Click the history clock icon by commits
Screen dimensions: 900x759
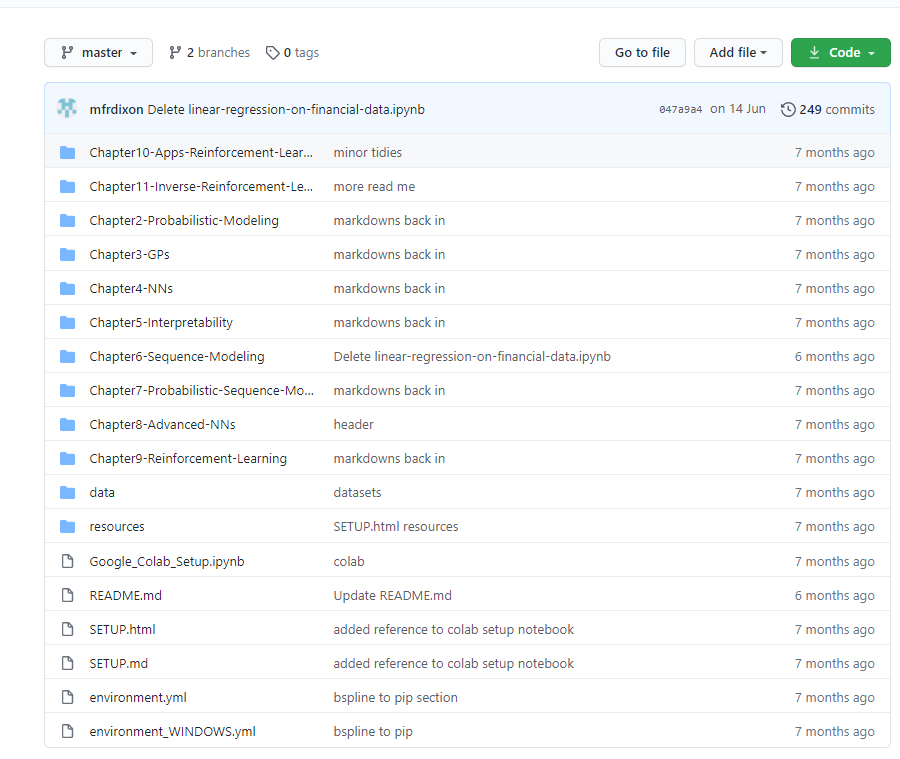coord(788,109)
